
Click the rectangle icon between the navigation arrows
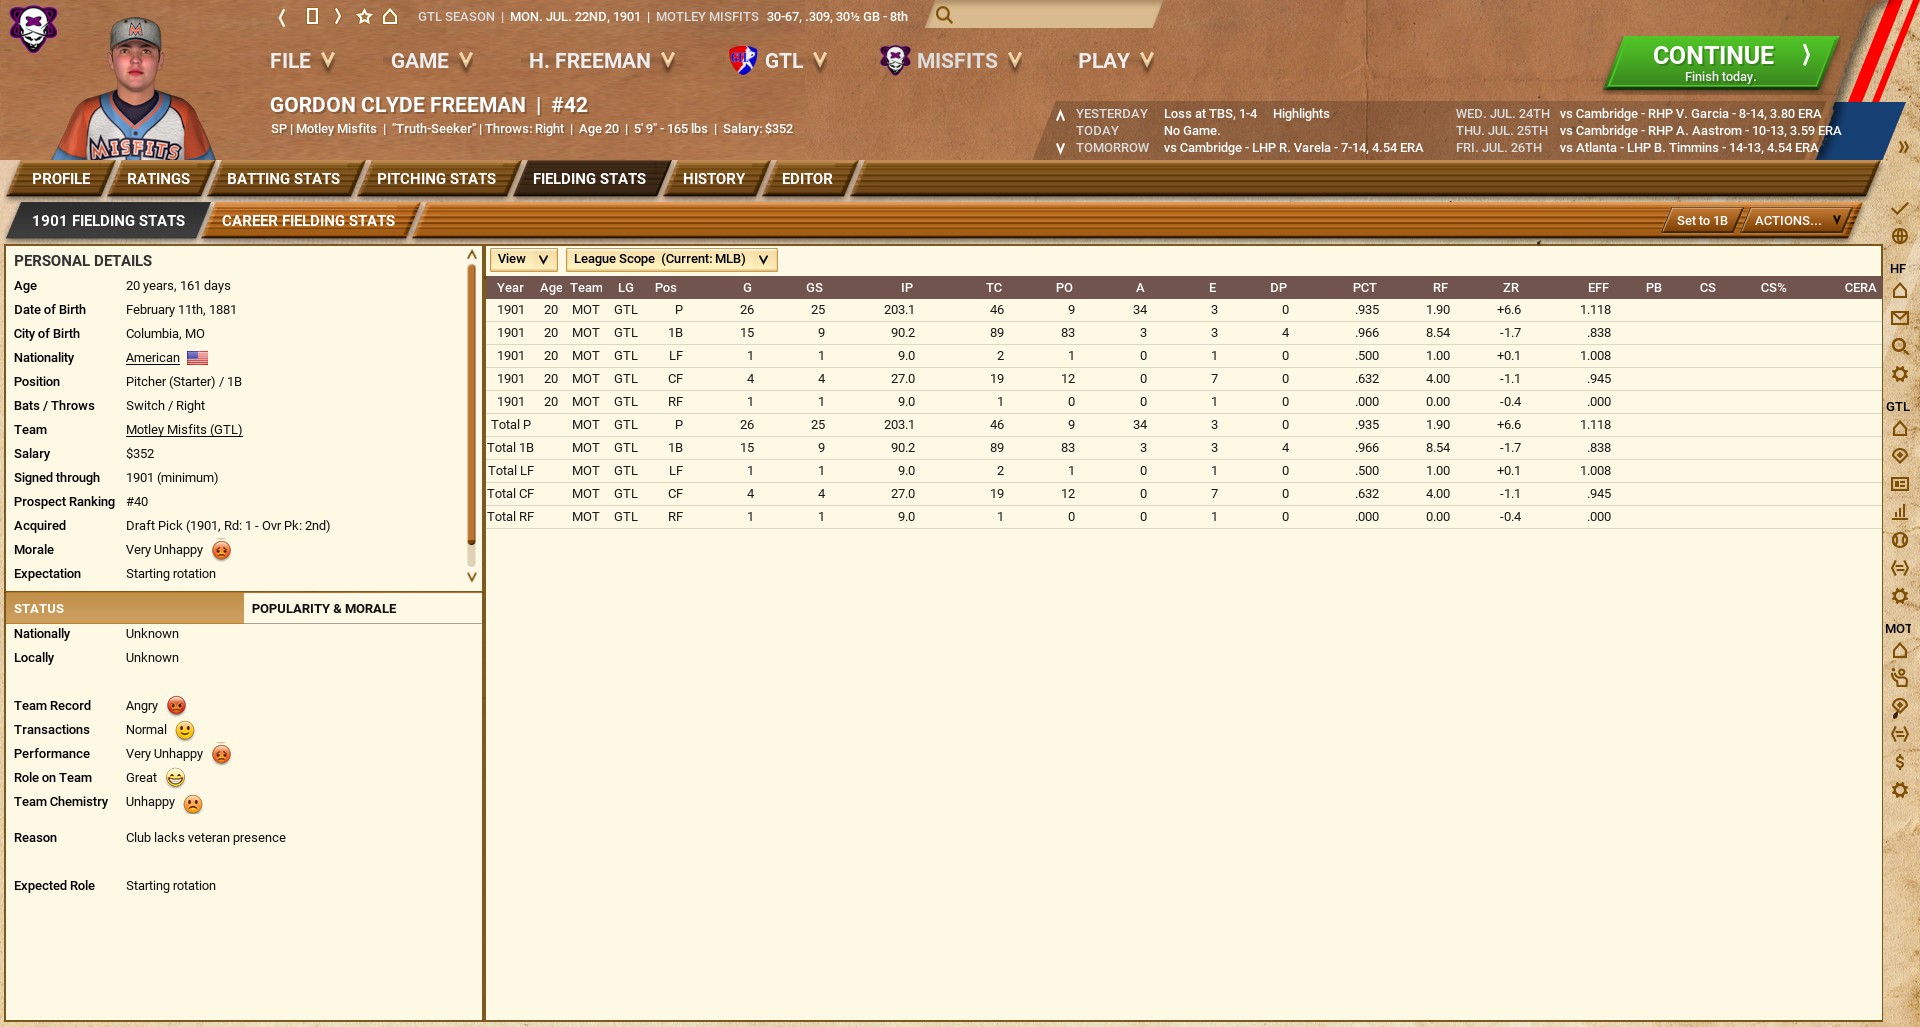tap(312, 16)
